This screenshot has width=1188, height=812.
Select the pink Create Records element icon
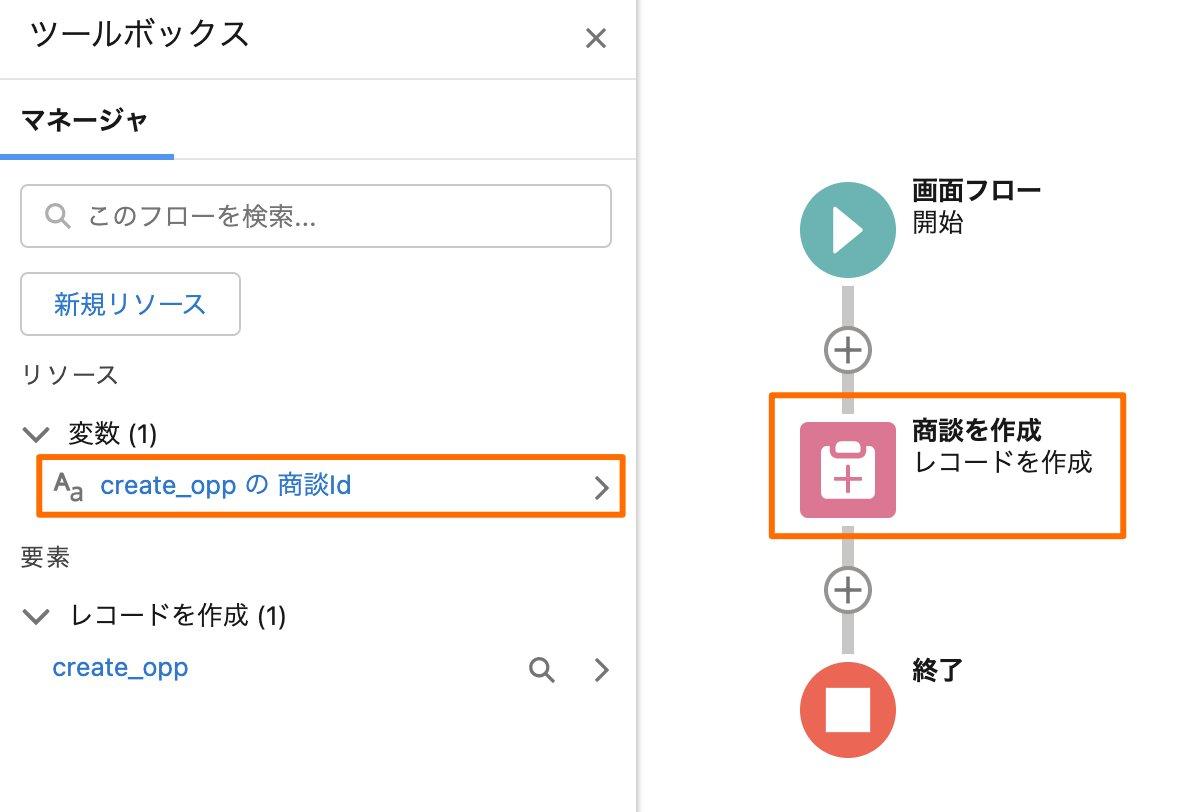pos(848,470)
